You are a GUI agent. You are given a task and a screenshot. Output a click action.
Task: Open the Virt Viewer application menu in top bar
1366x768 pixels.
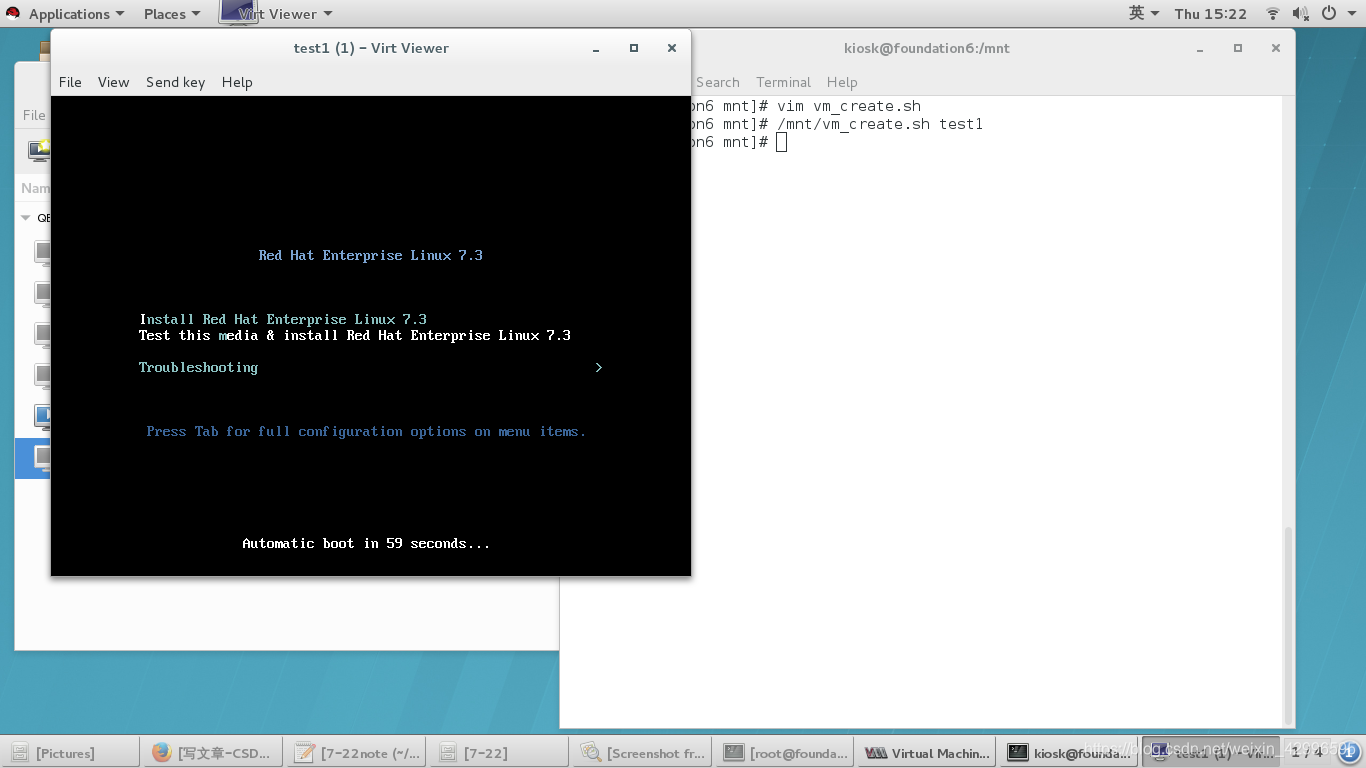276,14
